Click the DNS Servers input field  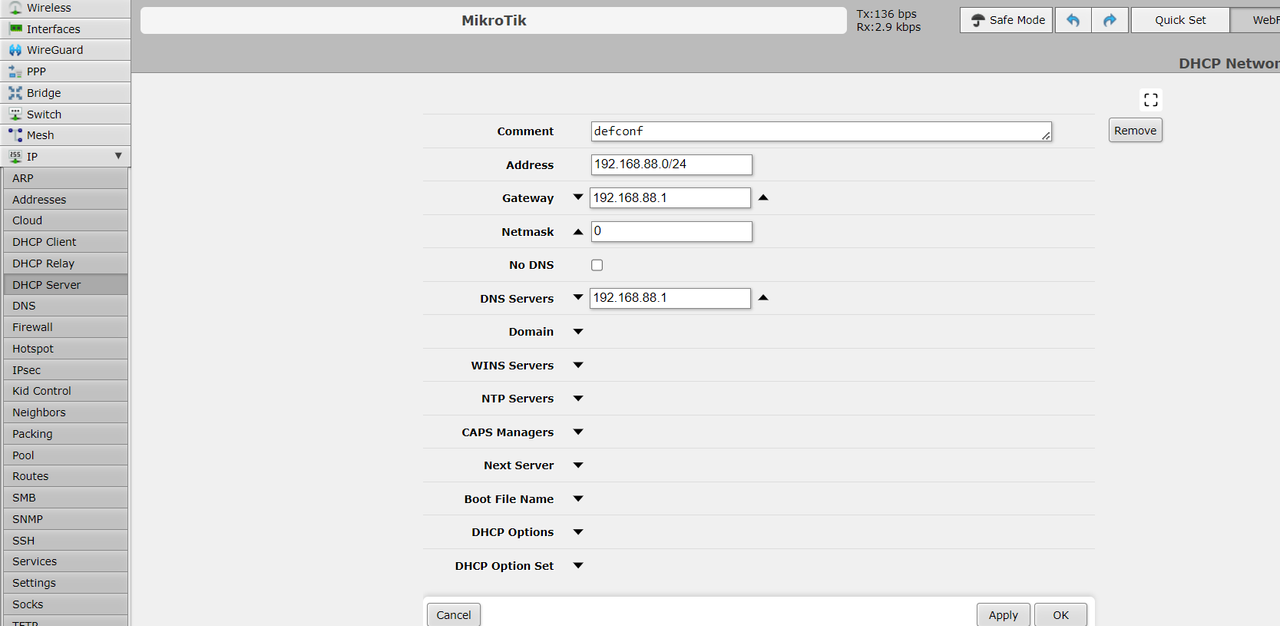click(x=671, y=298)
